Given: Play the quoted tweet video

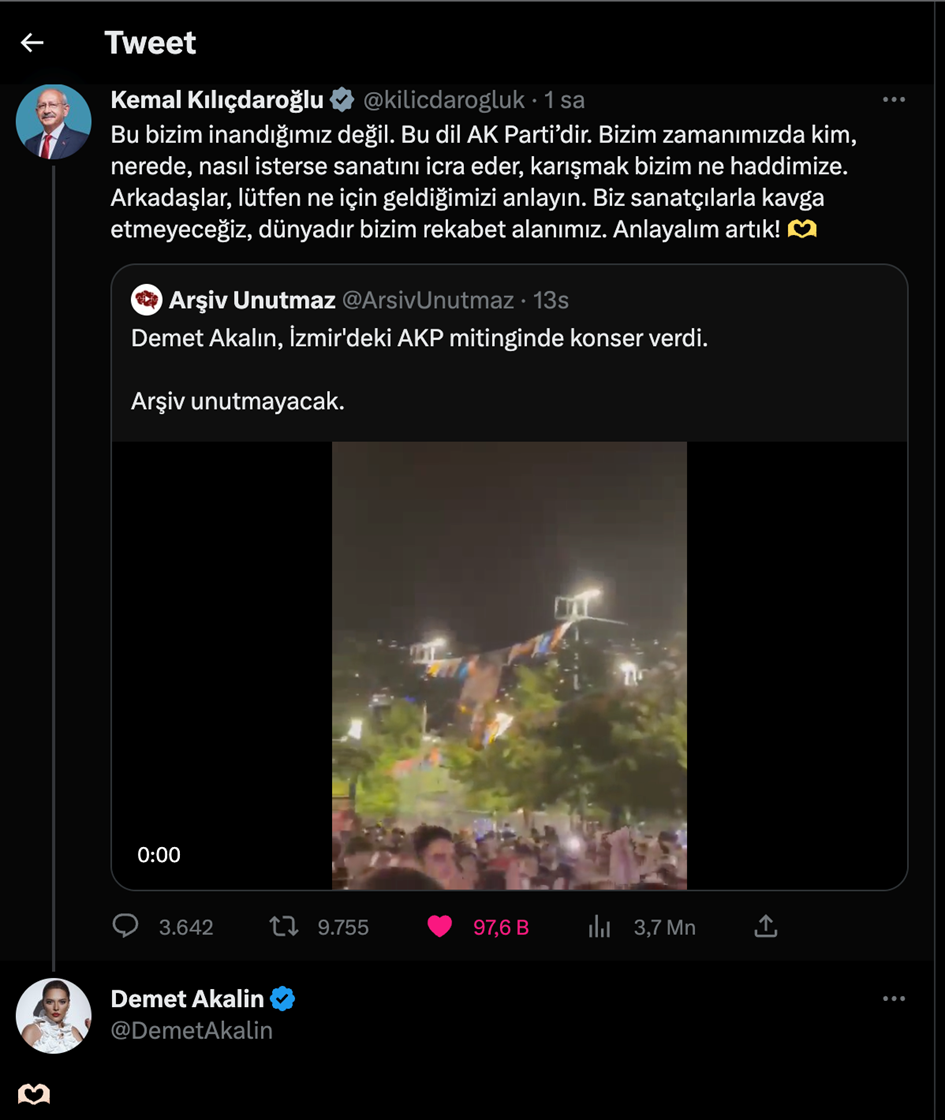Looking at the screenshot, I should 509,665.
